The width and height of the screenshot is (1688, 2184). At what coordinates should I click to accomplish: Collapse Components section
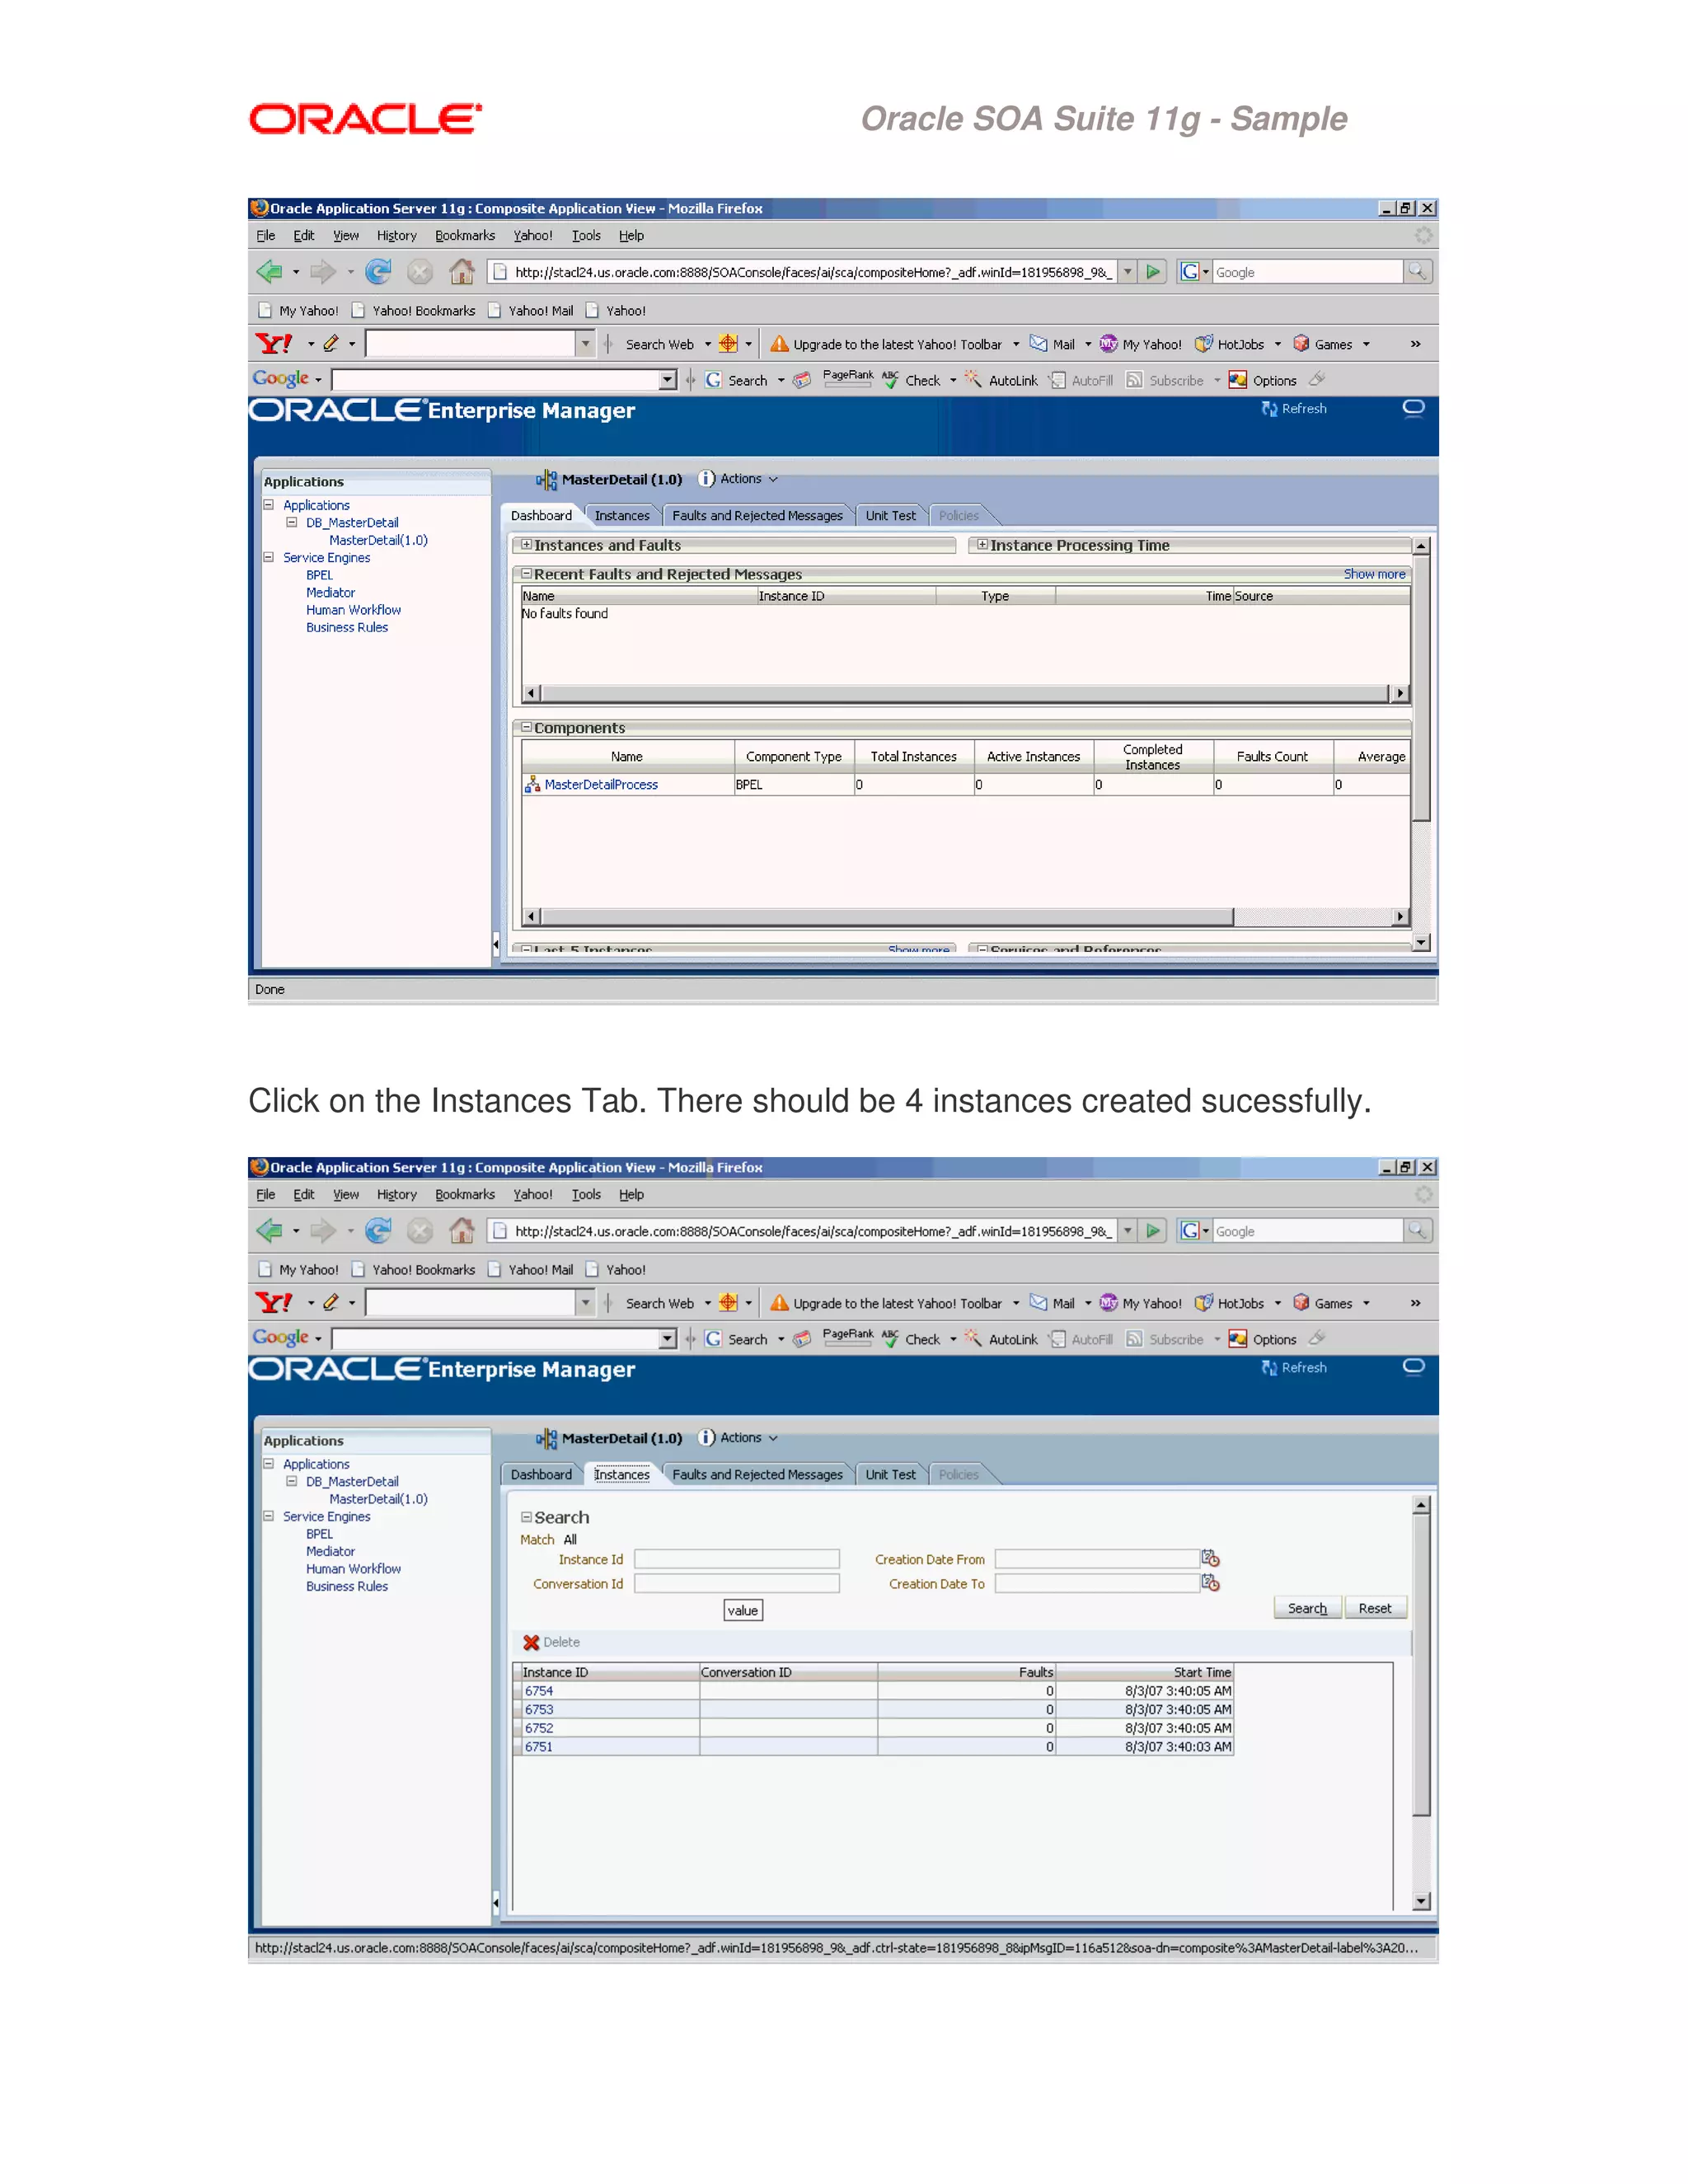[526, 728]
